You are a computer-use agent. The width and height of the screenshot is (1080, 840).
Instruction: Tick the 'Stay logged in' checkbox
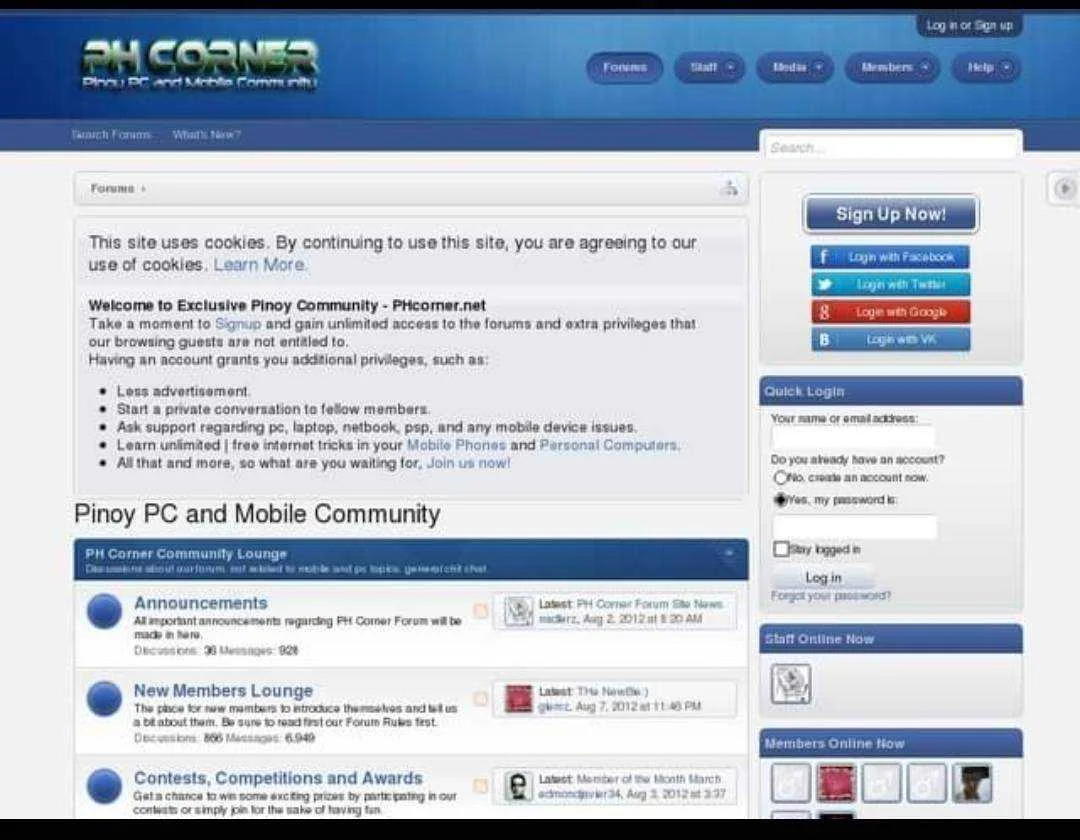point(780,549)
